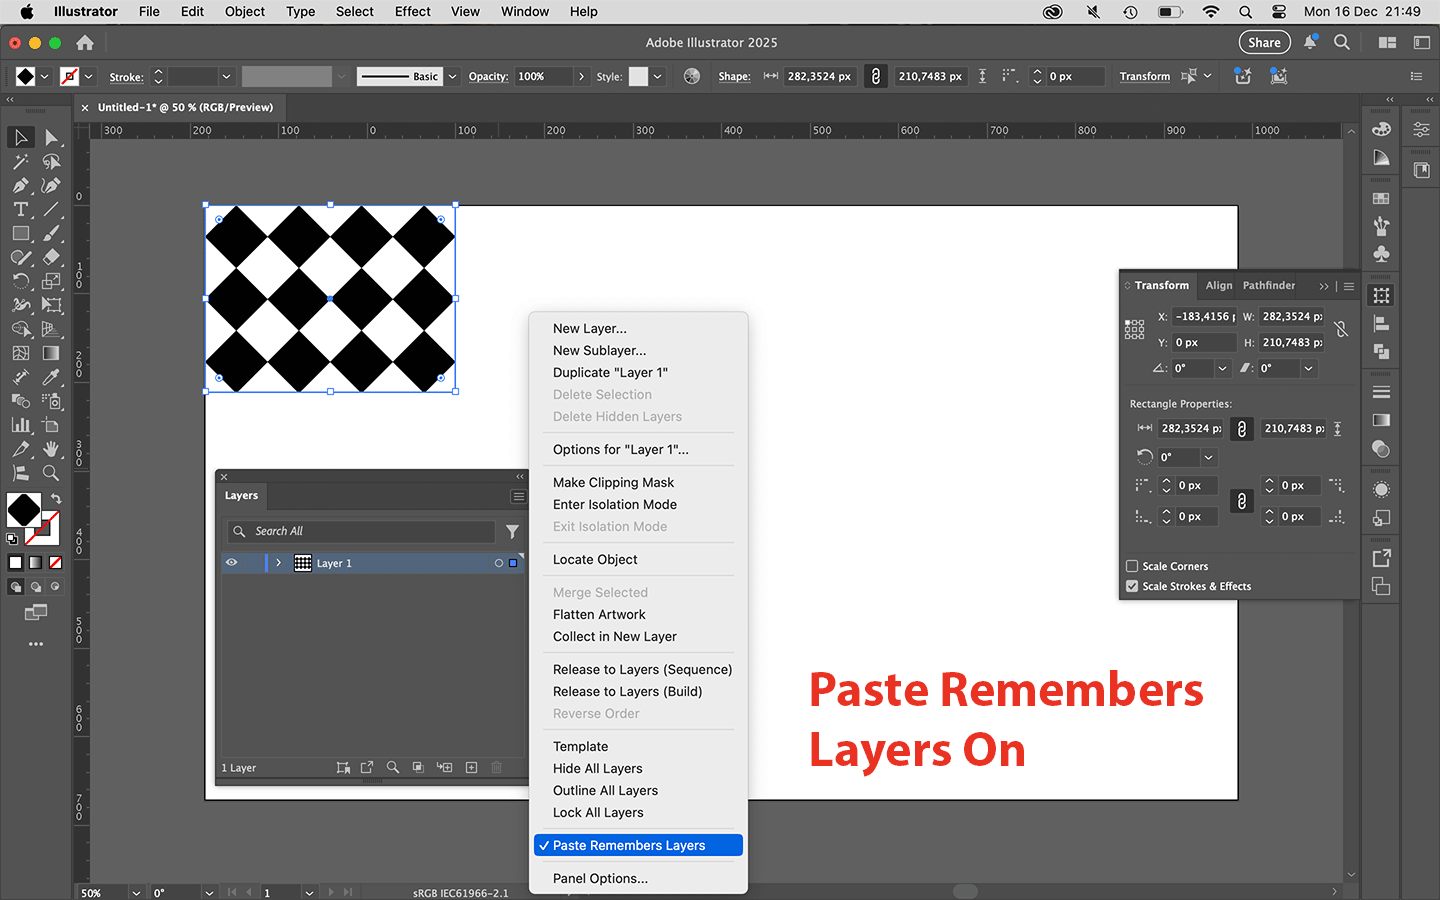Viewport: 1440px width, 900px height.
Task: Select the Rectangle tool
Action: pos(20,233)
